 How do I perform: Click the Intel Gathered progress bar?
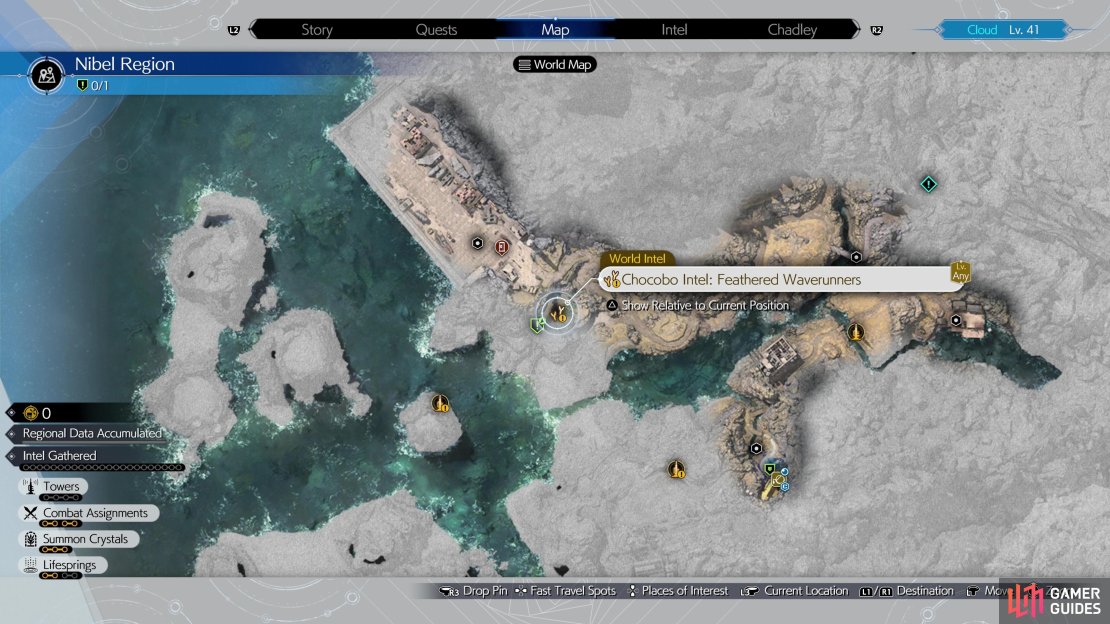(x=103, y=467)
